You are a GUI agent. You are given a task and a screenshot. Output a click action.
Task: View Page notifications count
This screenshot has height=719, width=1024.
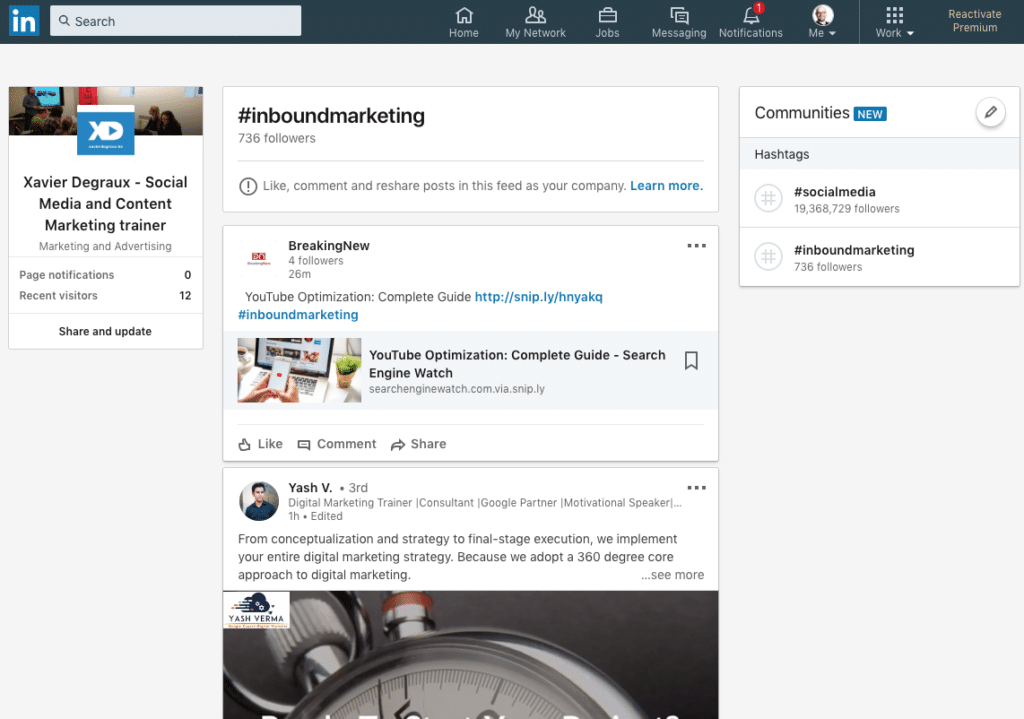click(x=105, y=275)
